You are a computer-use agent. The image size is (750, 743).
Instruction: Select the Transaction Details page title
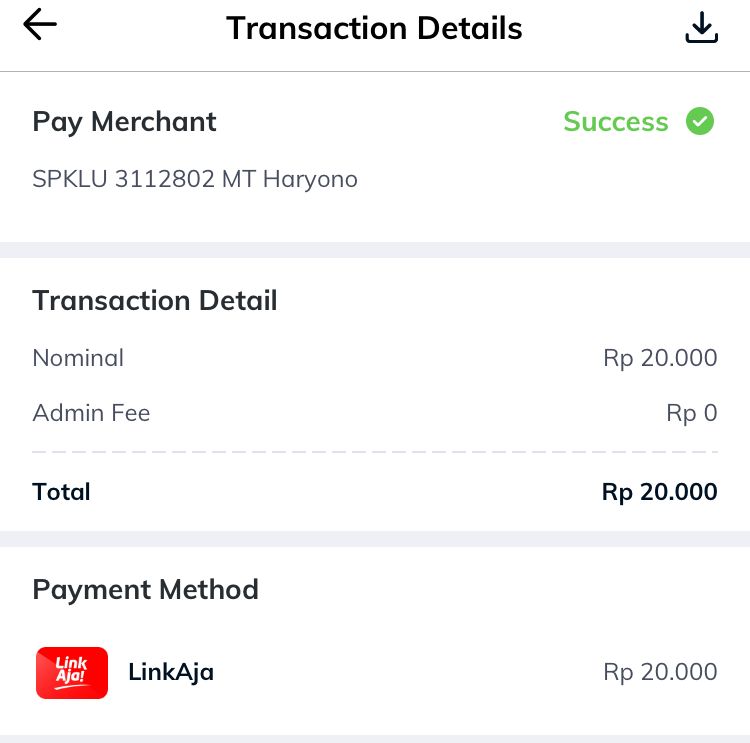(x=374, y=28)
